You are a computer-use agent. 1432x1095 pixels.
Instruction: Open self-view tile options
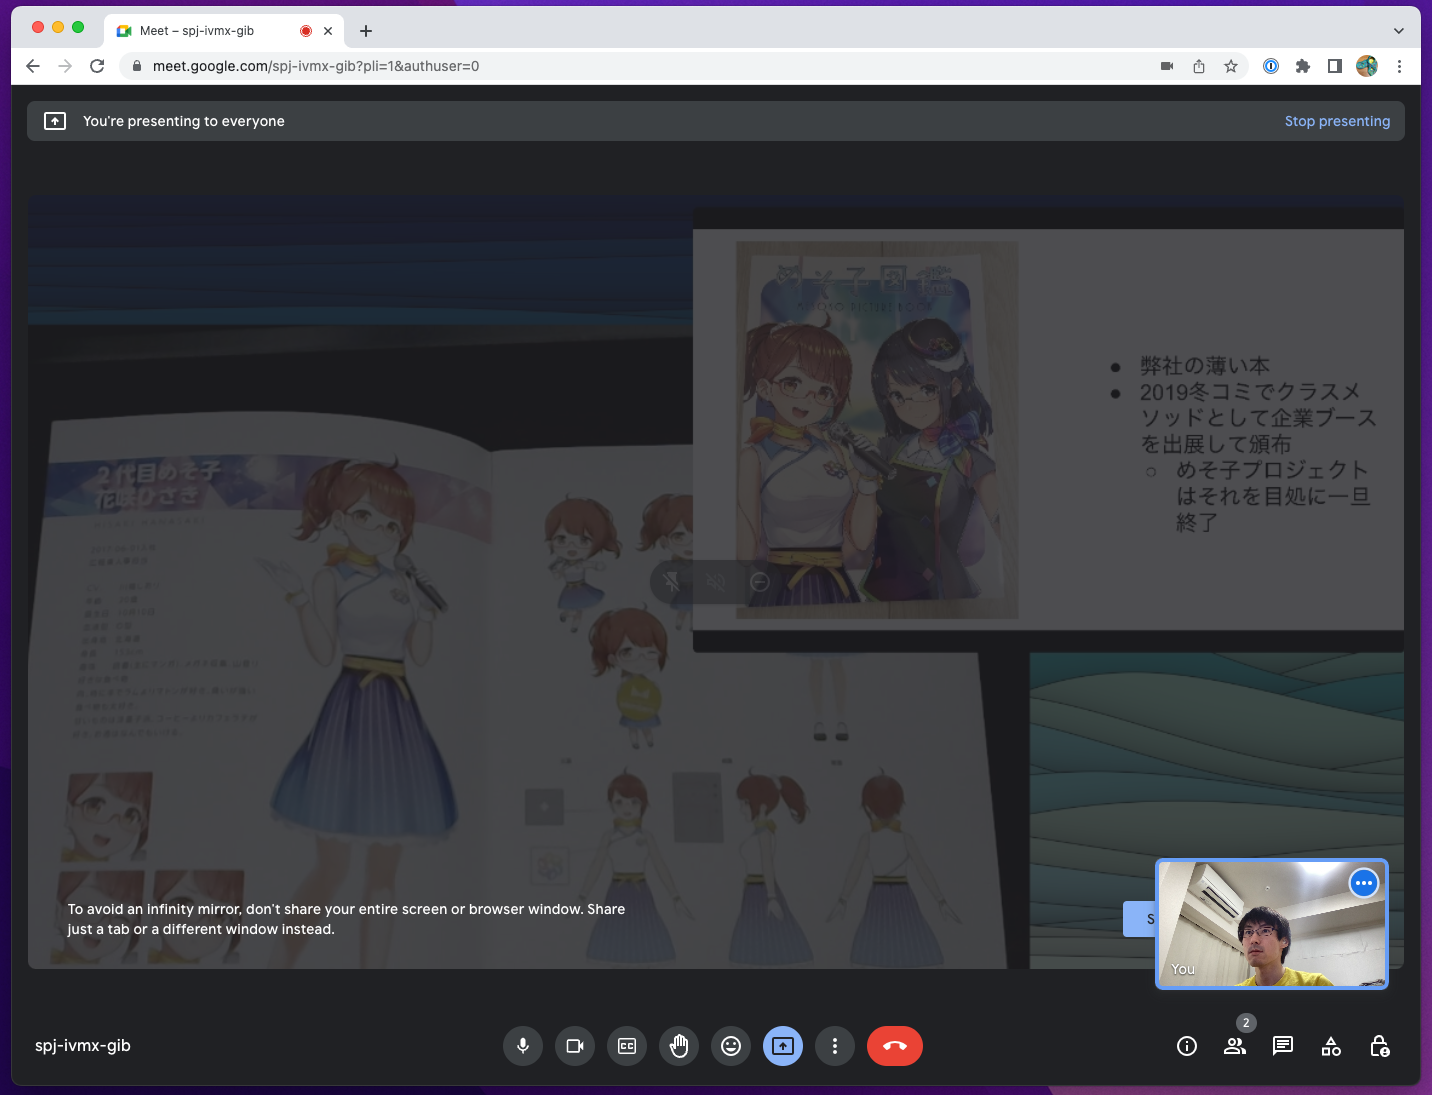[x=1364, y=883]
